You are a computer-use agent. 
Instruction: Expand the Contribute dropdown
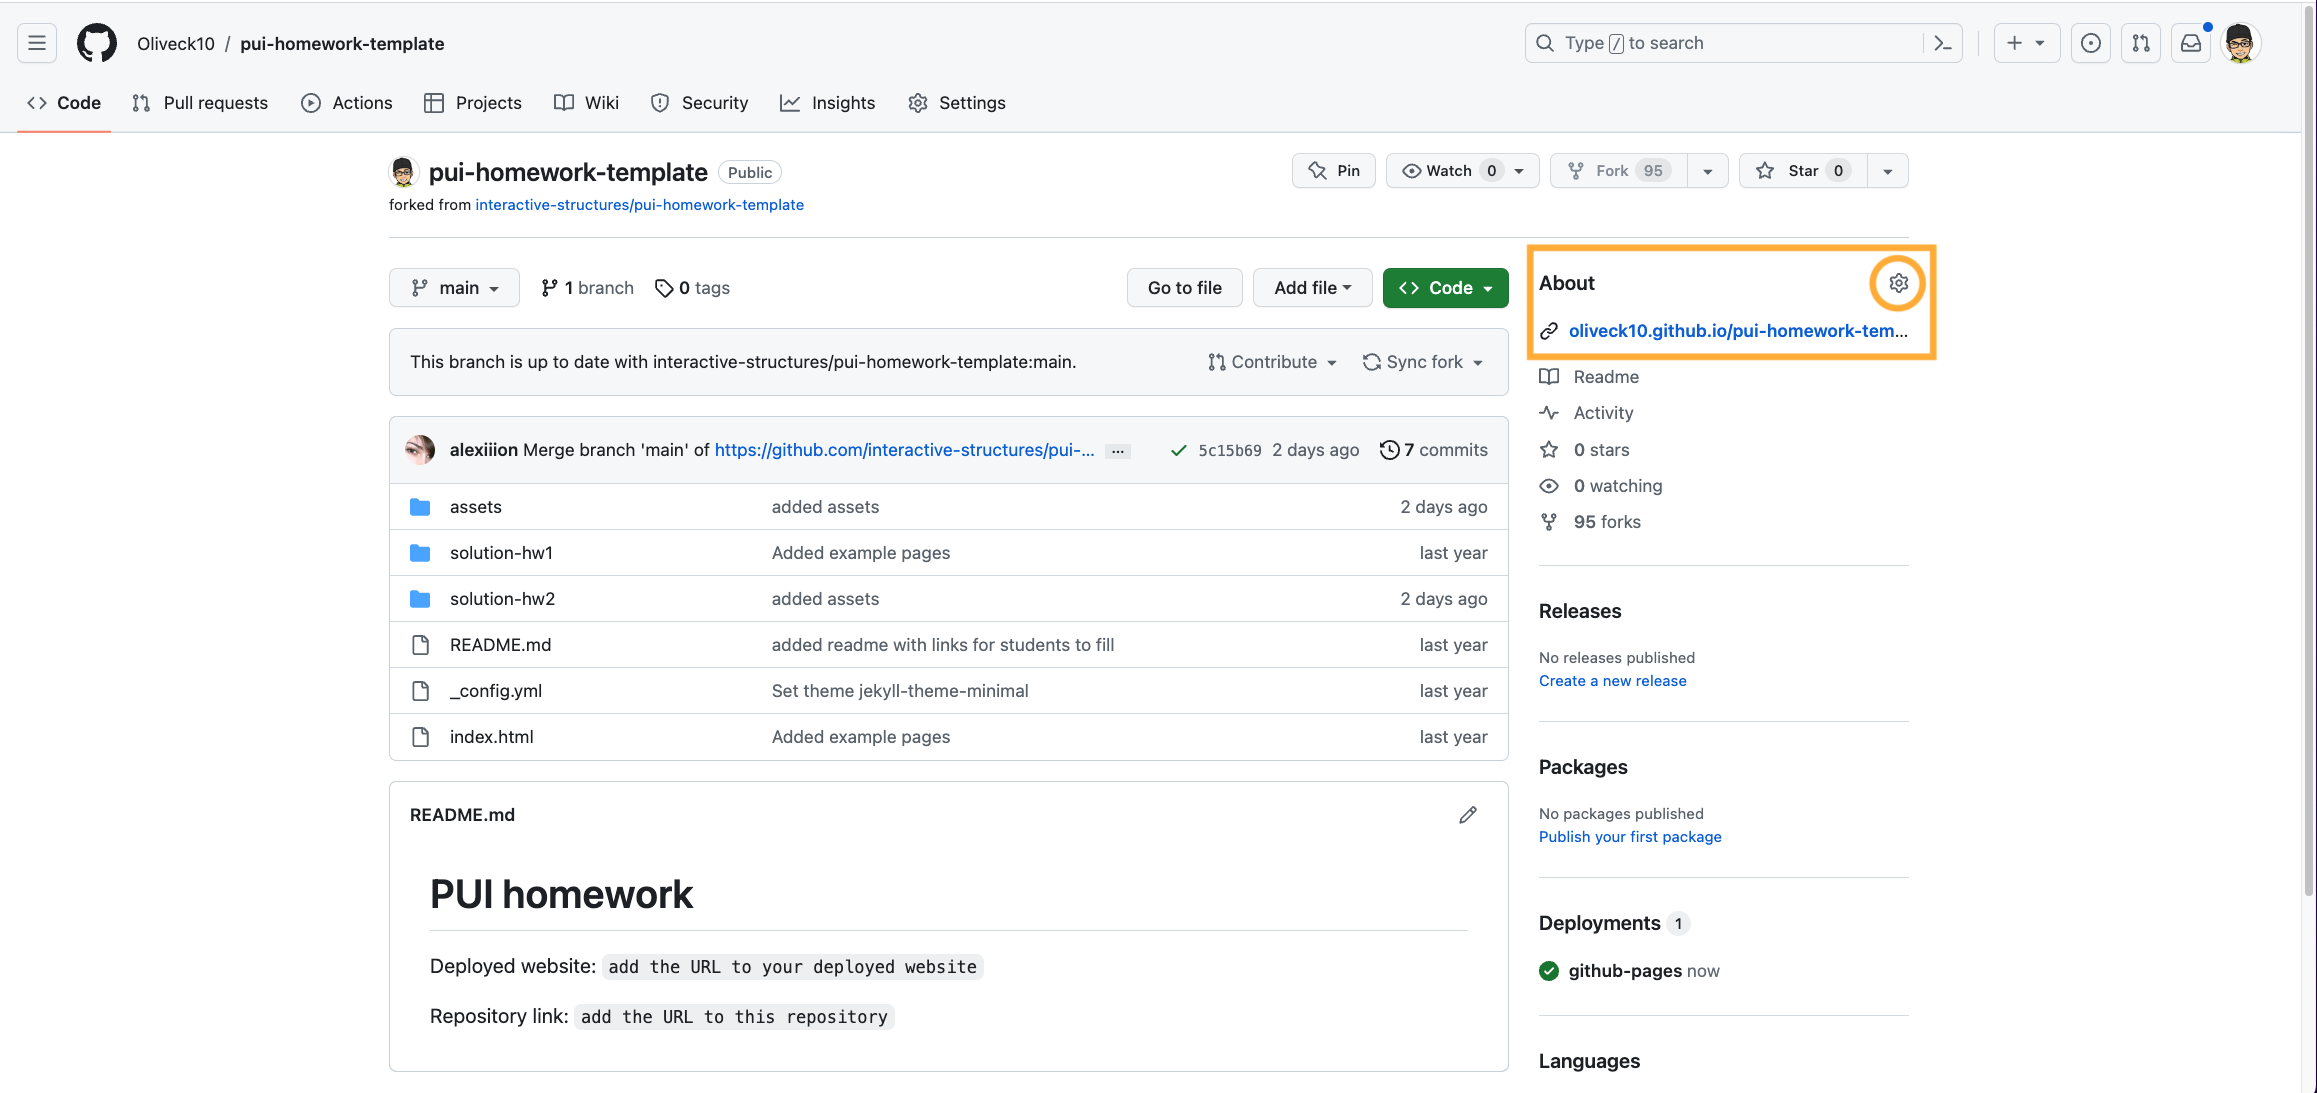coord(1272,362)
